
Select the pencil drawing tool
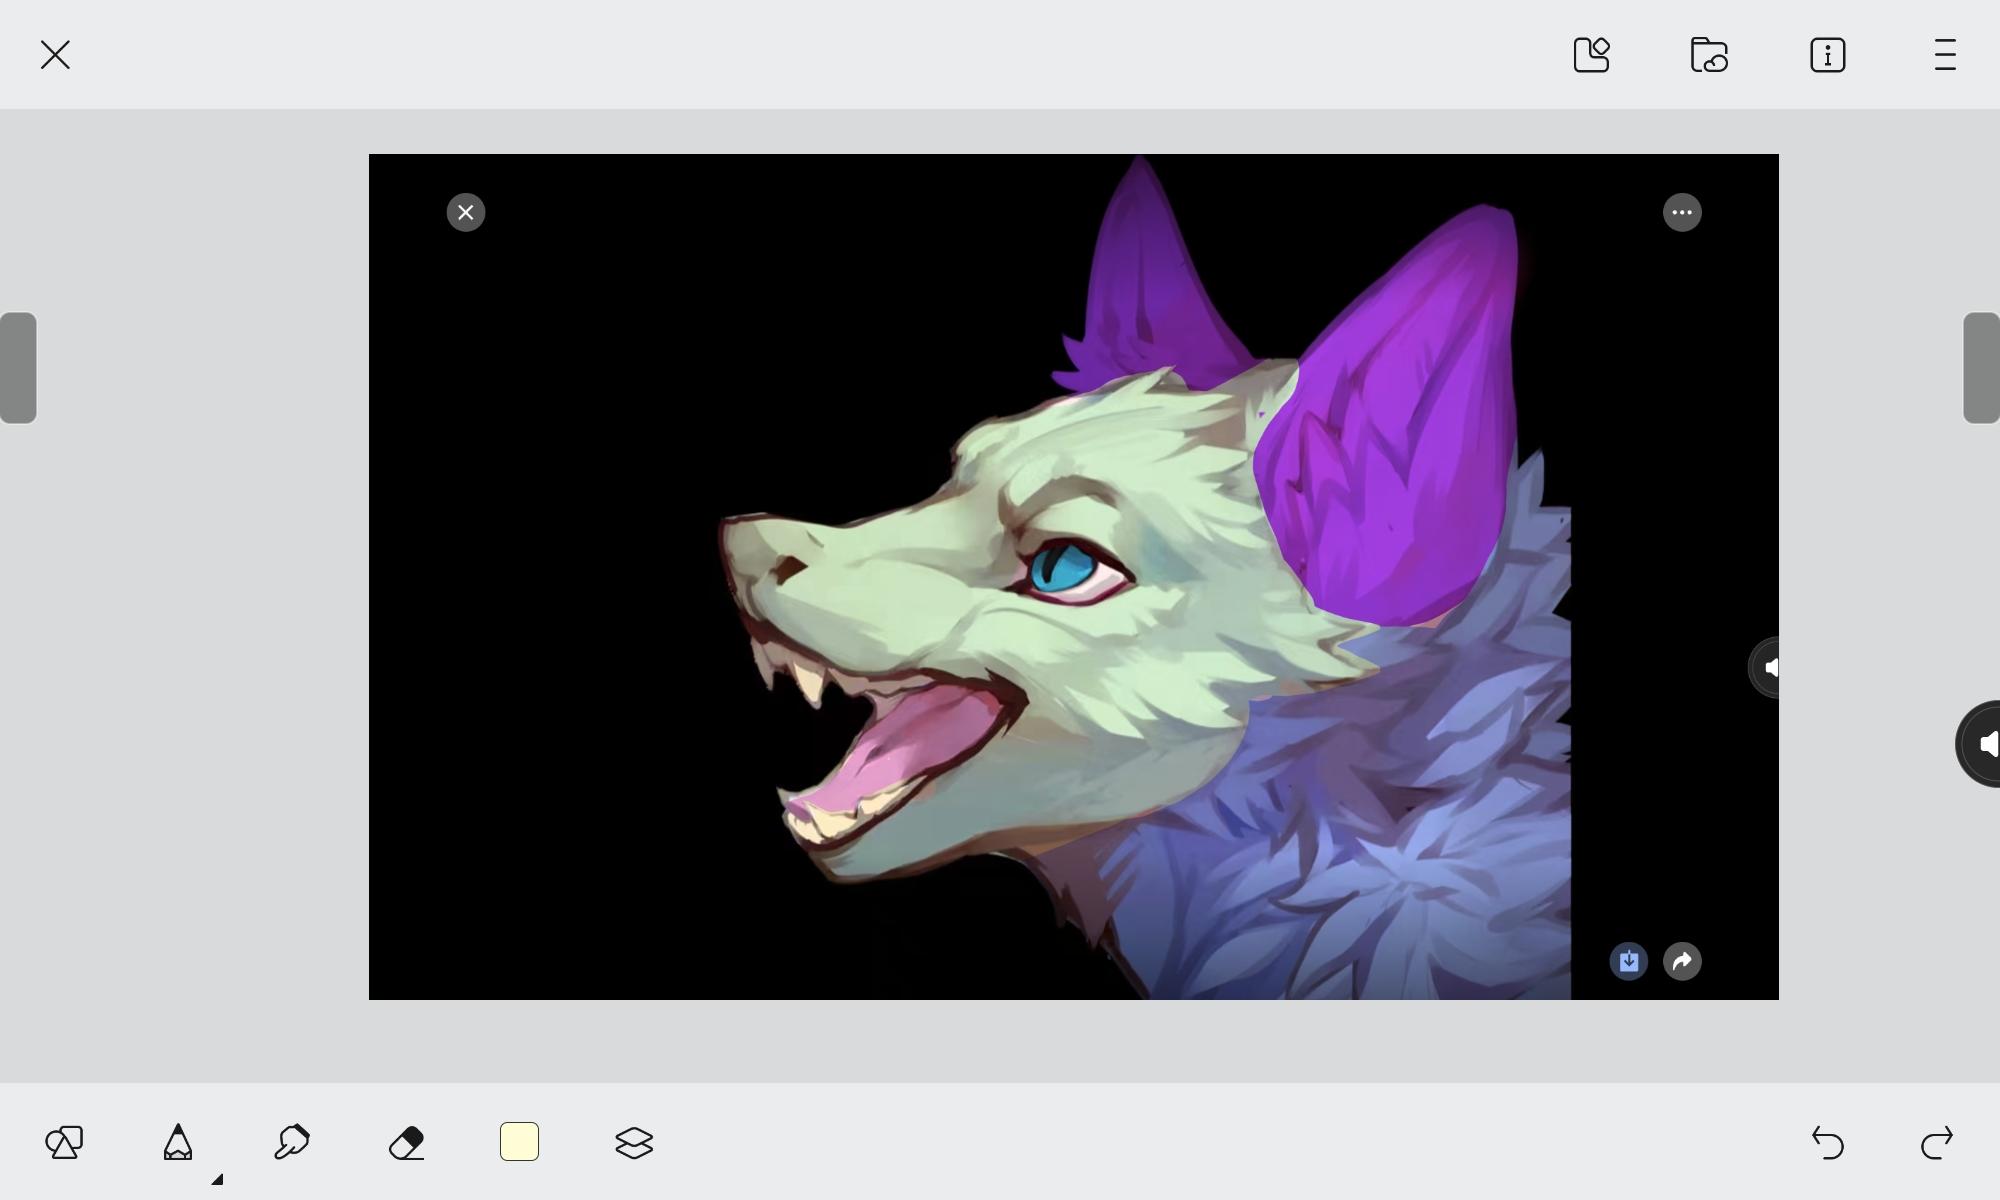(178, 1142)
